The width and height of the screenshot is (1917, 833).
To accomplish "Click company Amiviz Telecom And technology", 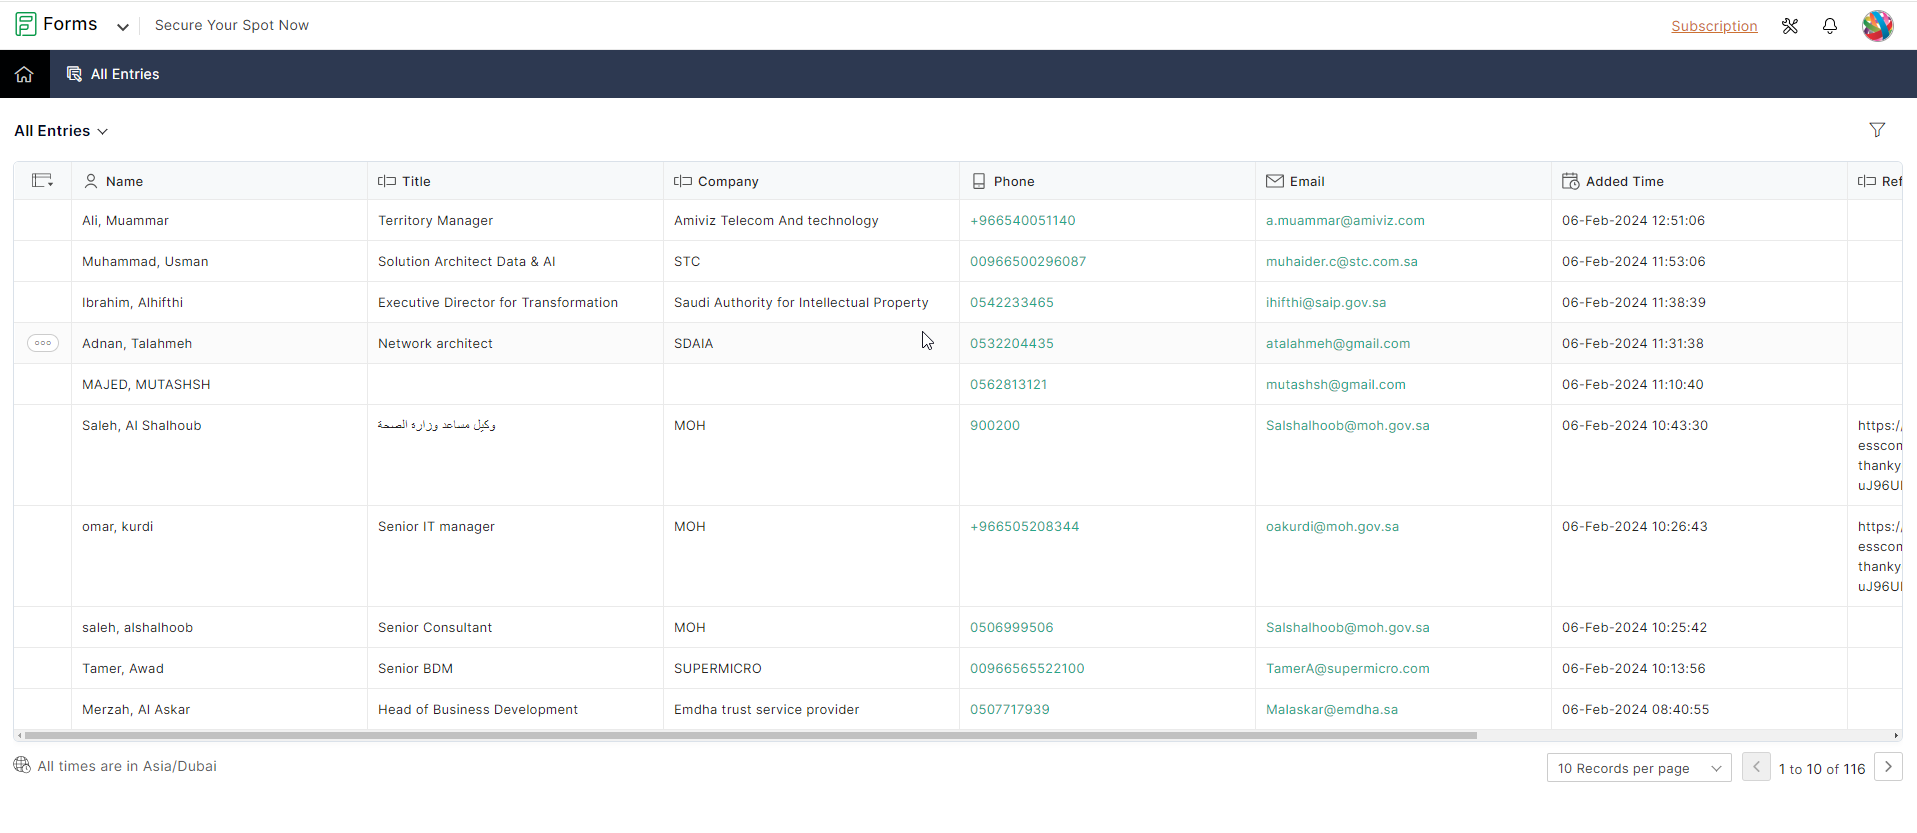I will coord(776,220).
